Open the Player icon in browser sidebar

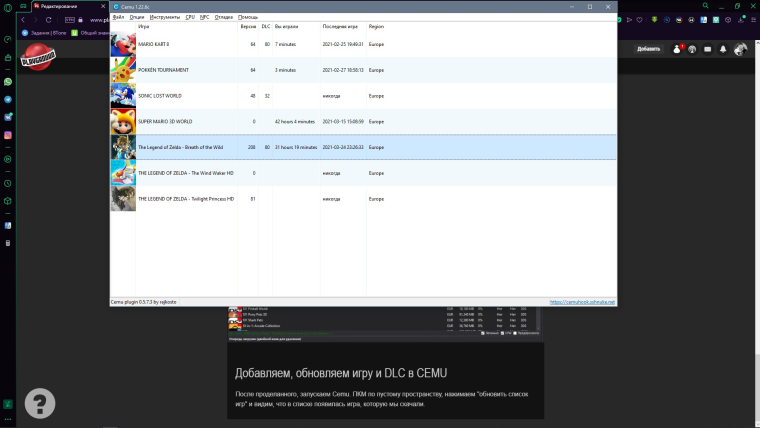coord(8,159)
